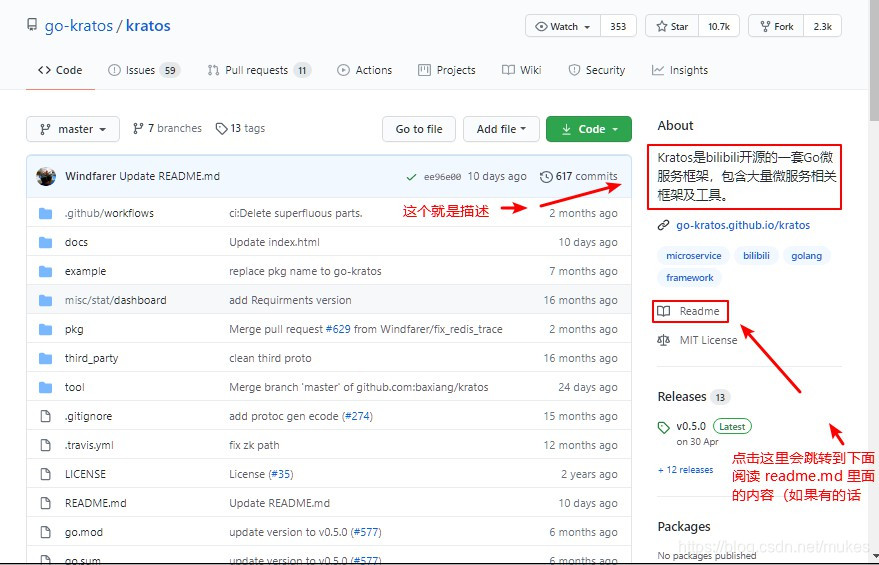Open the v0.5.0 release link
879x565 pixels.
point(691,427)
